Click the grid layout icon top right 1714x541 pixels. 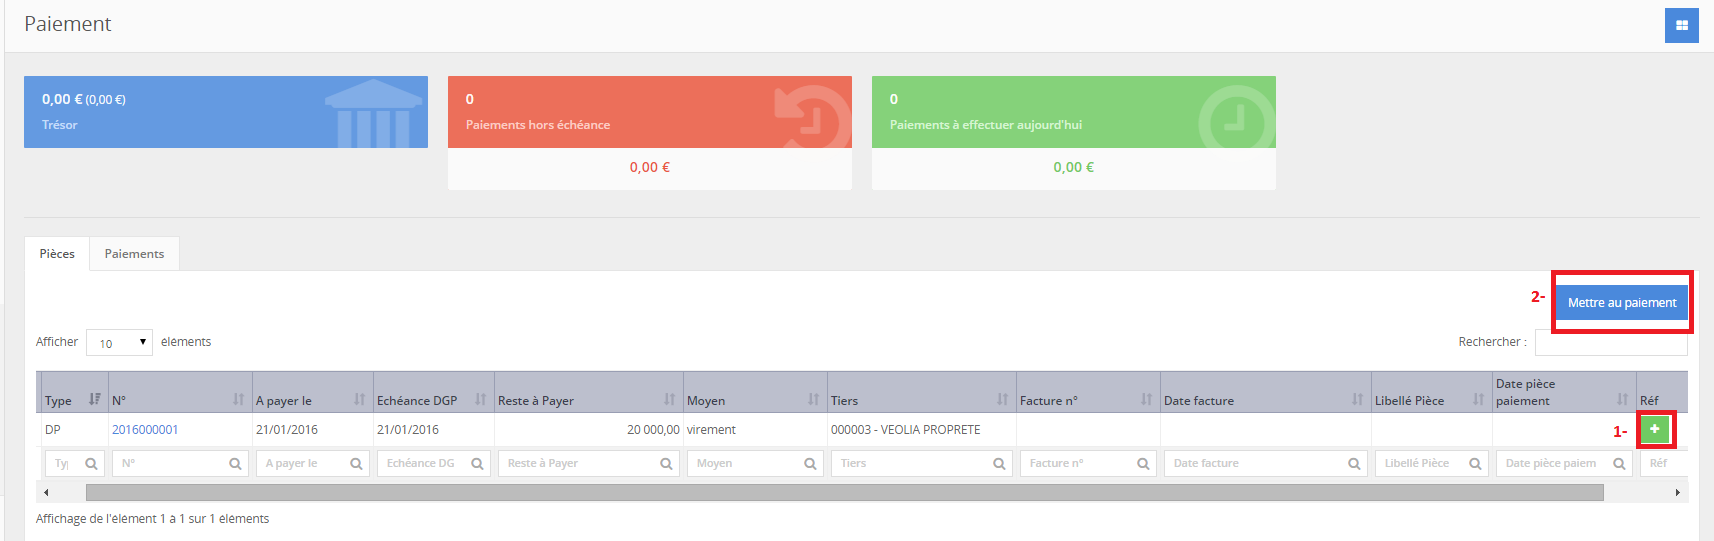pyautogui.click(x=1681, y=26)
